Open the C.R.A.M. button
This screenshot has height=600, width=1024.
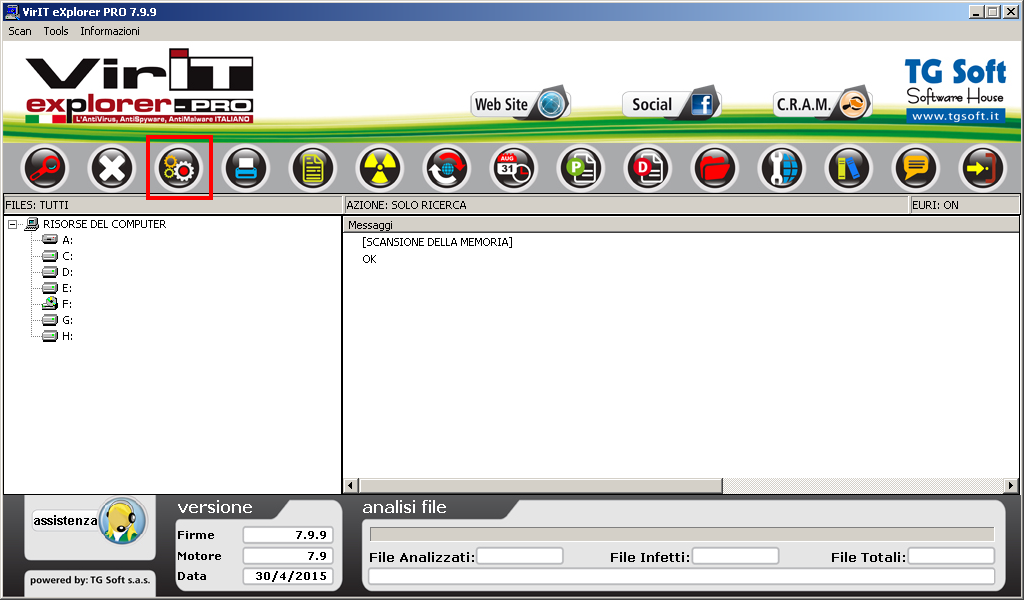(822, 104)
